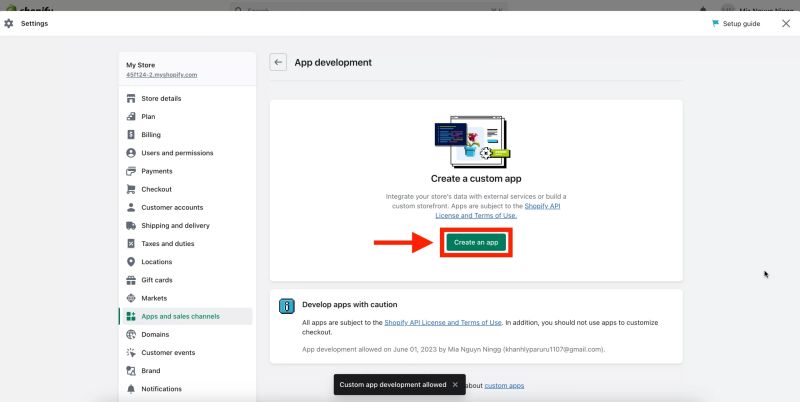Click the Gift cards icon
800x402 pixels.
click(131, 280)
